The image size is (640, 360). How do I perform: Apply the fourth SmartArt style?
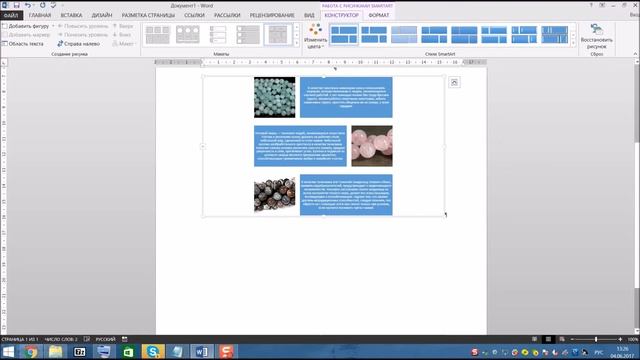[x=434, y=34]
